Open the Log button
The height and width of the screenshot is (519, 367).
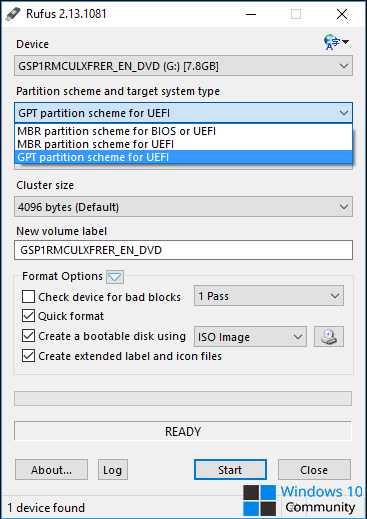(x=113, y=470)
